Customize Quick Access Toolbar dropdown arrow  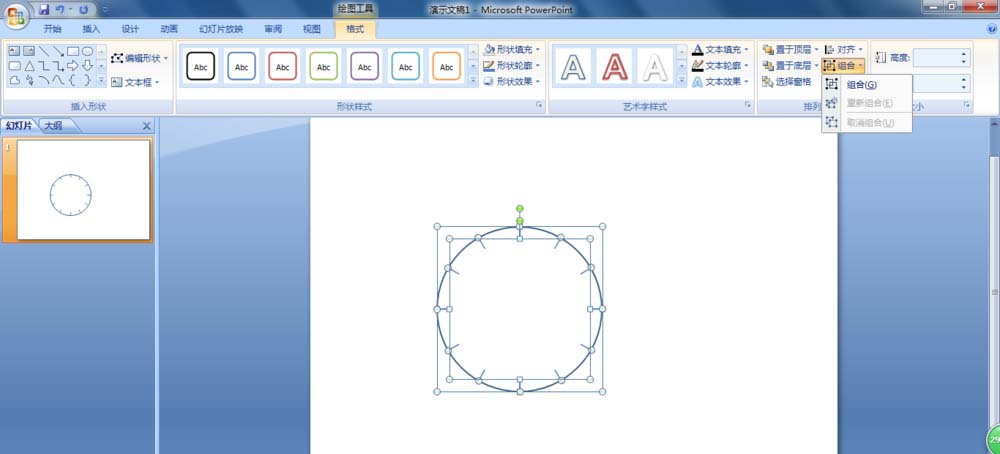pos(105,10)
